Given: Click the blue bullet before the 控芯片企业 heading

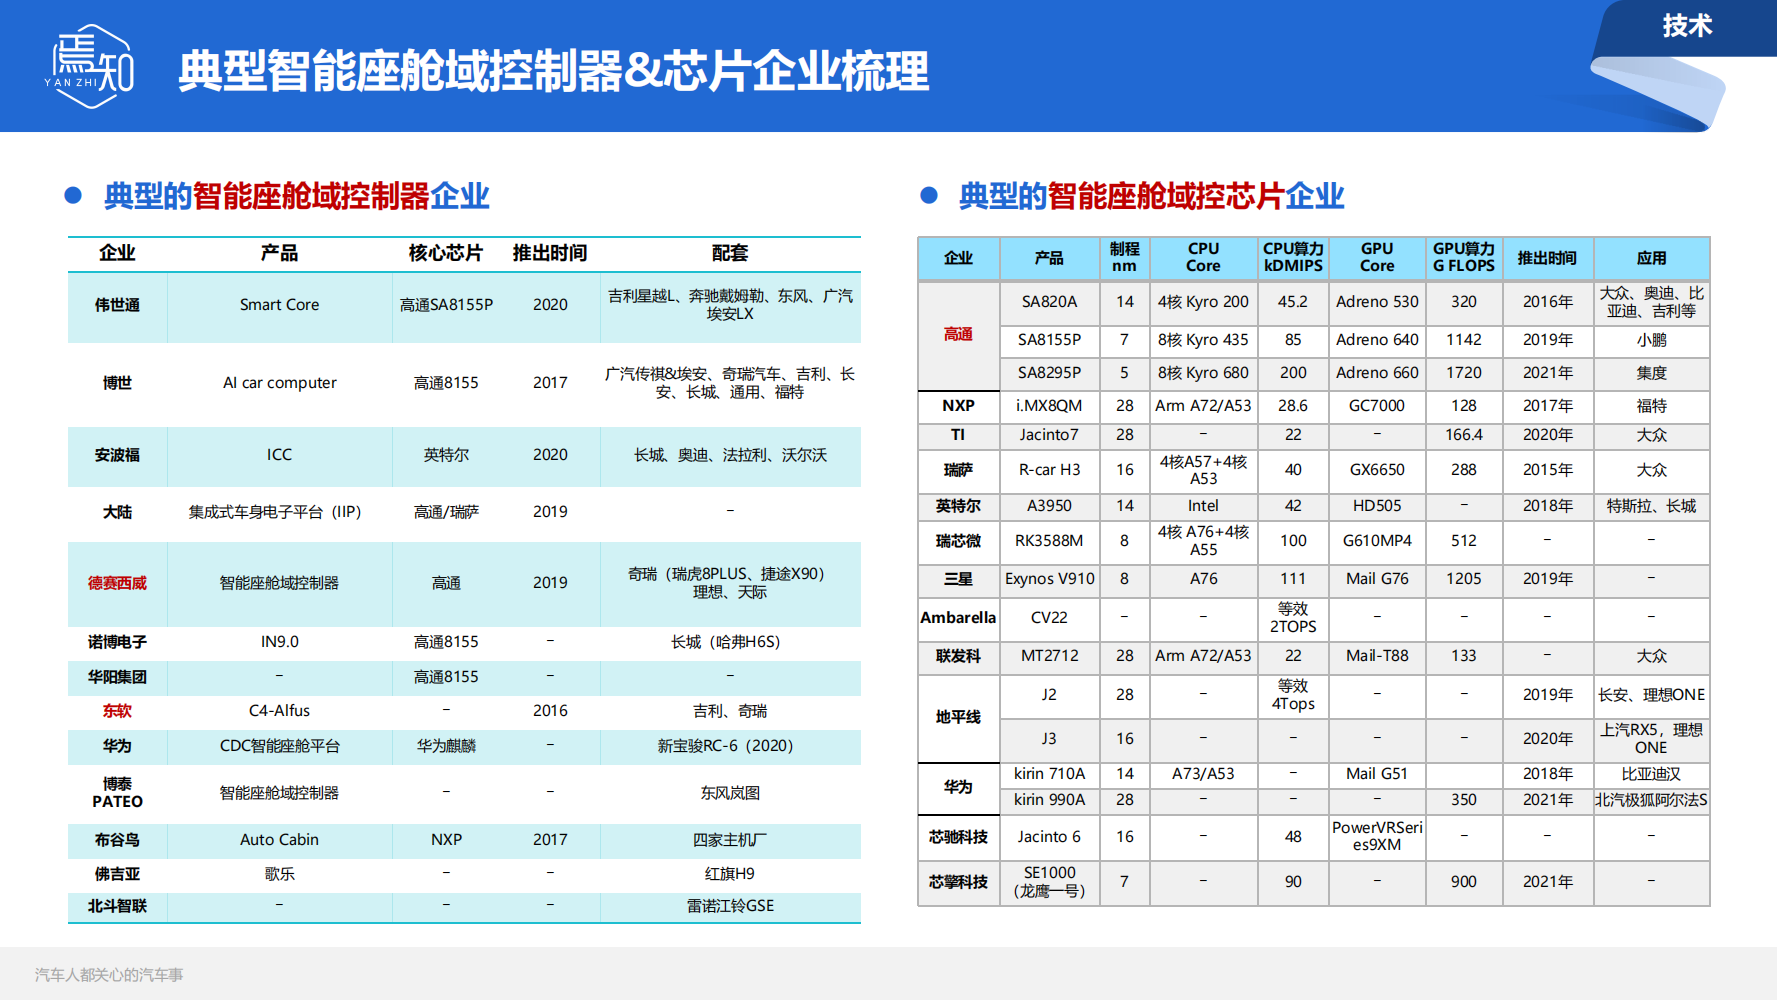Looking at the screenshot, I should (x=929, y=195).
